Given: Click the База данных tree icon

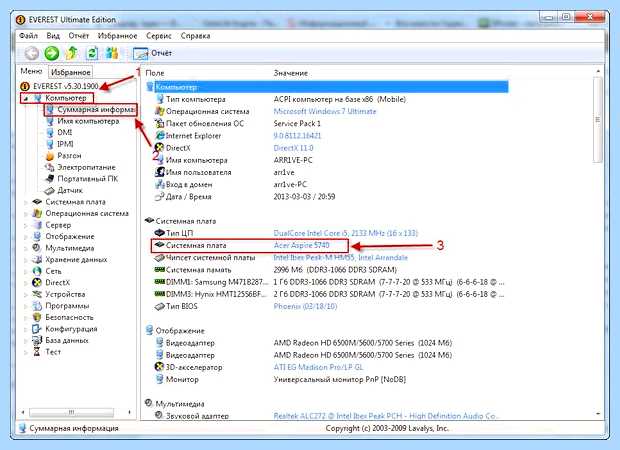Looking at the screenshot, I should coord(37,340).
